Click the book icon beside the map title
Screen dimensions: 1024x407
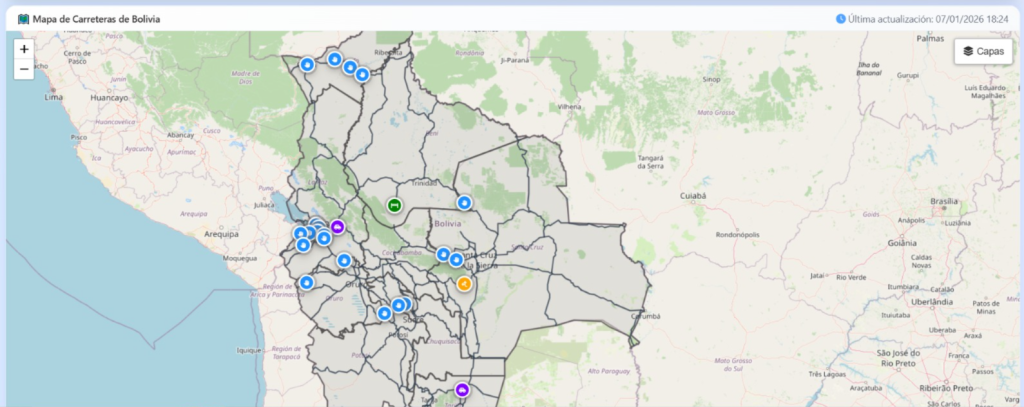[x=24, y=19]
